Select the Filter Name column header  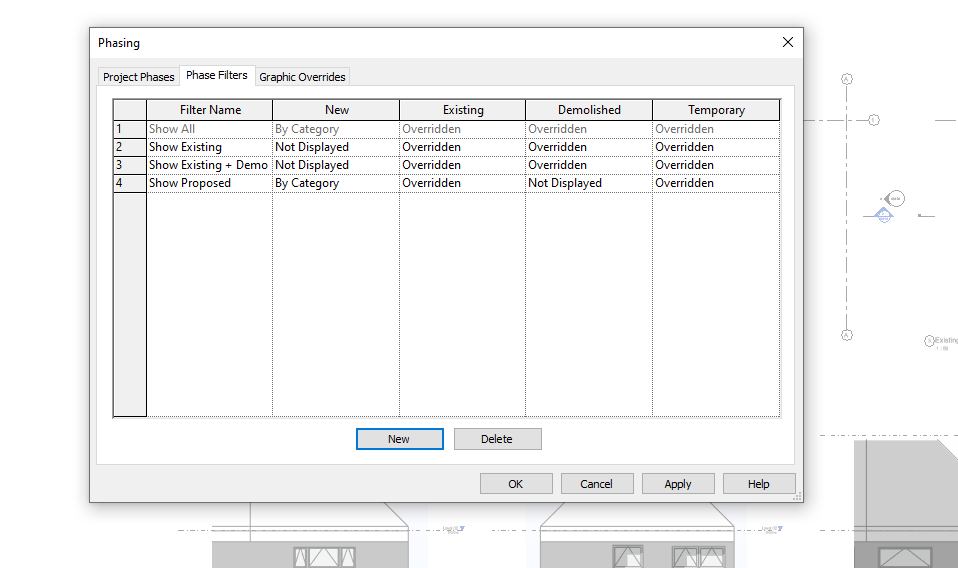click(x=210, y=110)
